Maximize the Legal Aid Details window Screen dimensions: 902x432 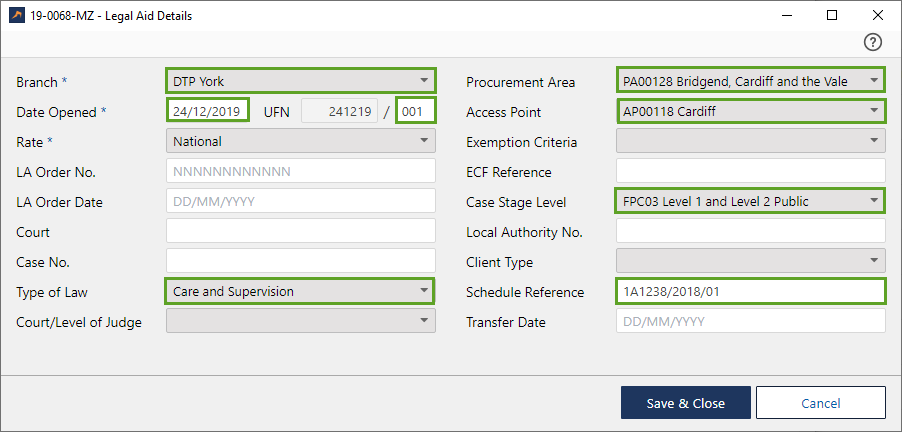click(831, 16)
